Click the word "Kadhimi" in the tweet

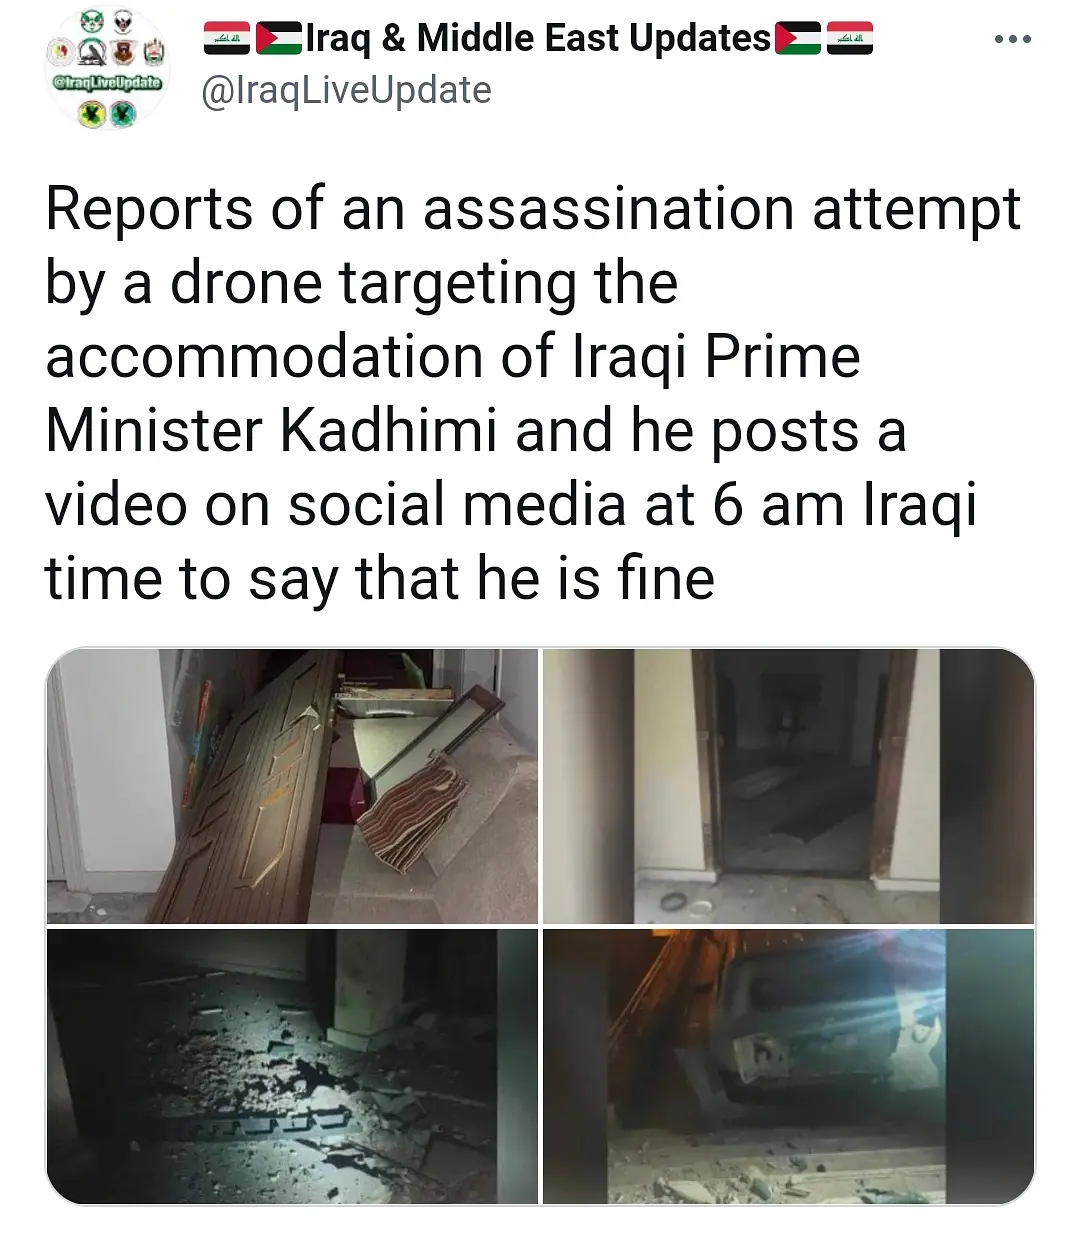[x=388, y=431]
